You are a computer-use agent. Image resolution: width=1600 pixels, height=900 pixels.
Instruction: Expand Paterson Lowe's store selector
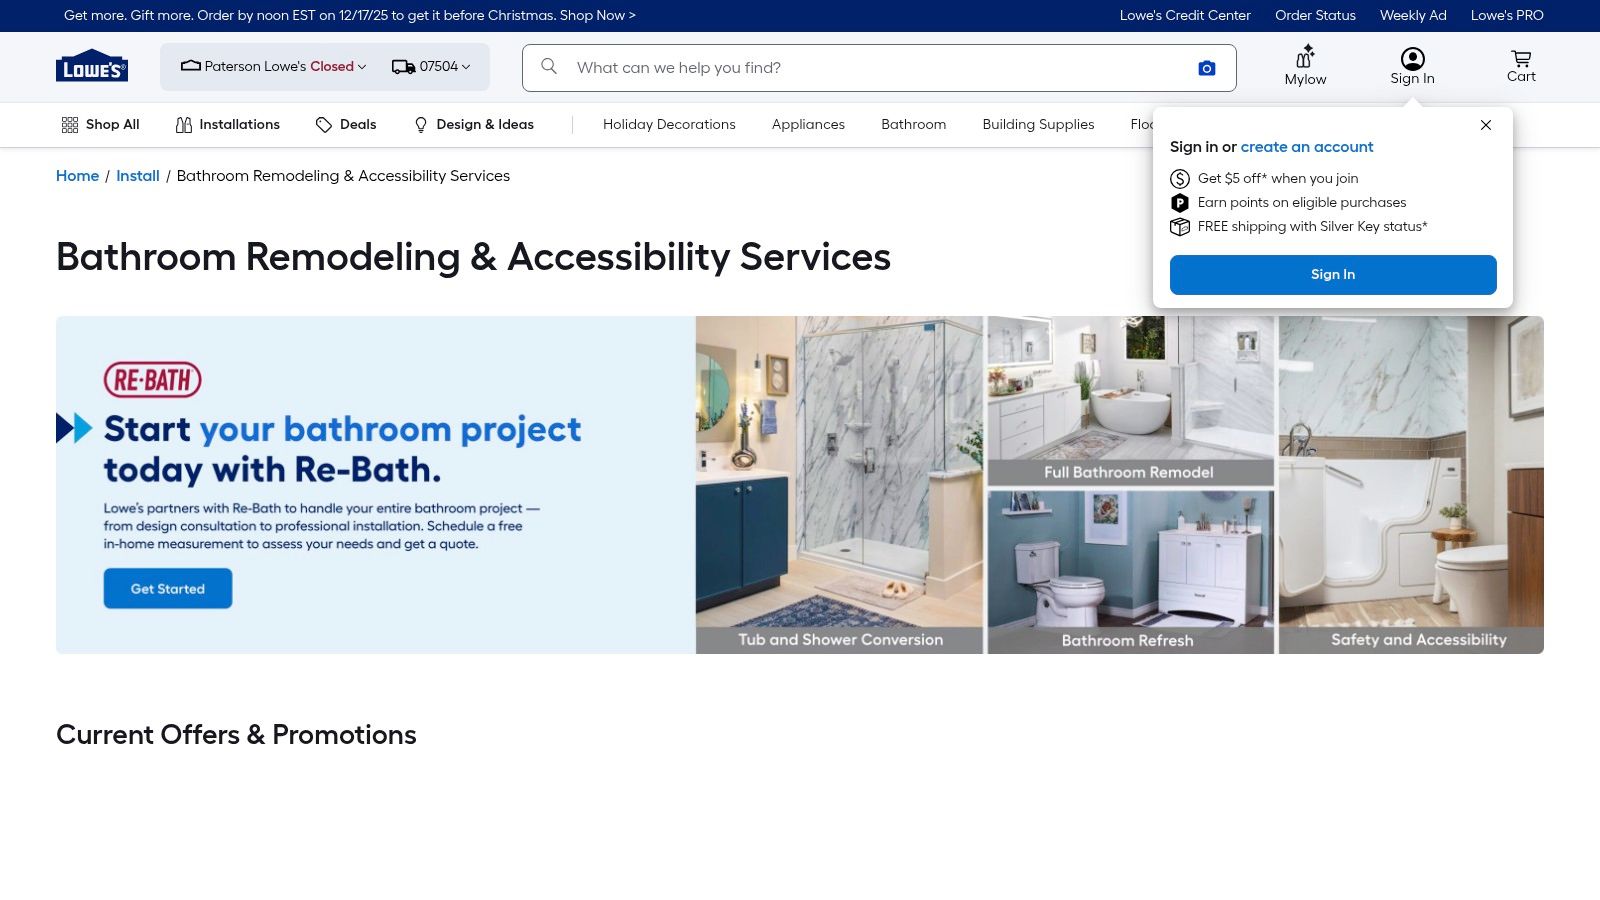[273, 67]
